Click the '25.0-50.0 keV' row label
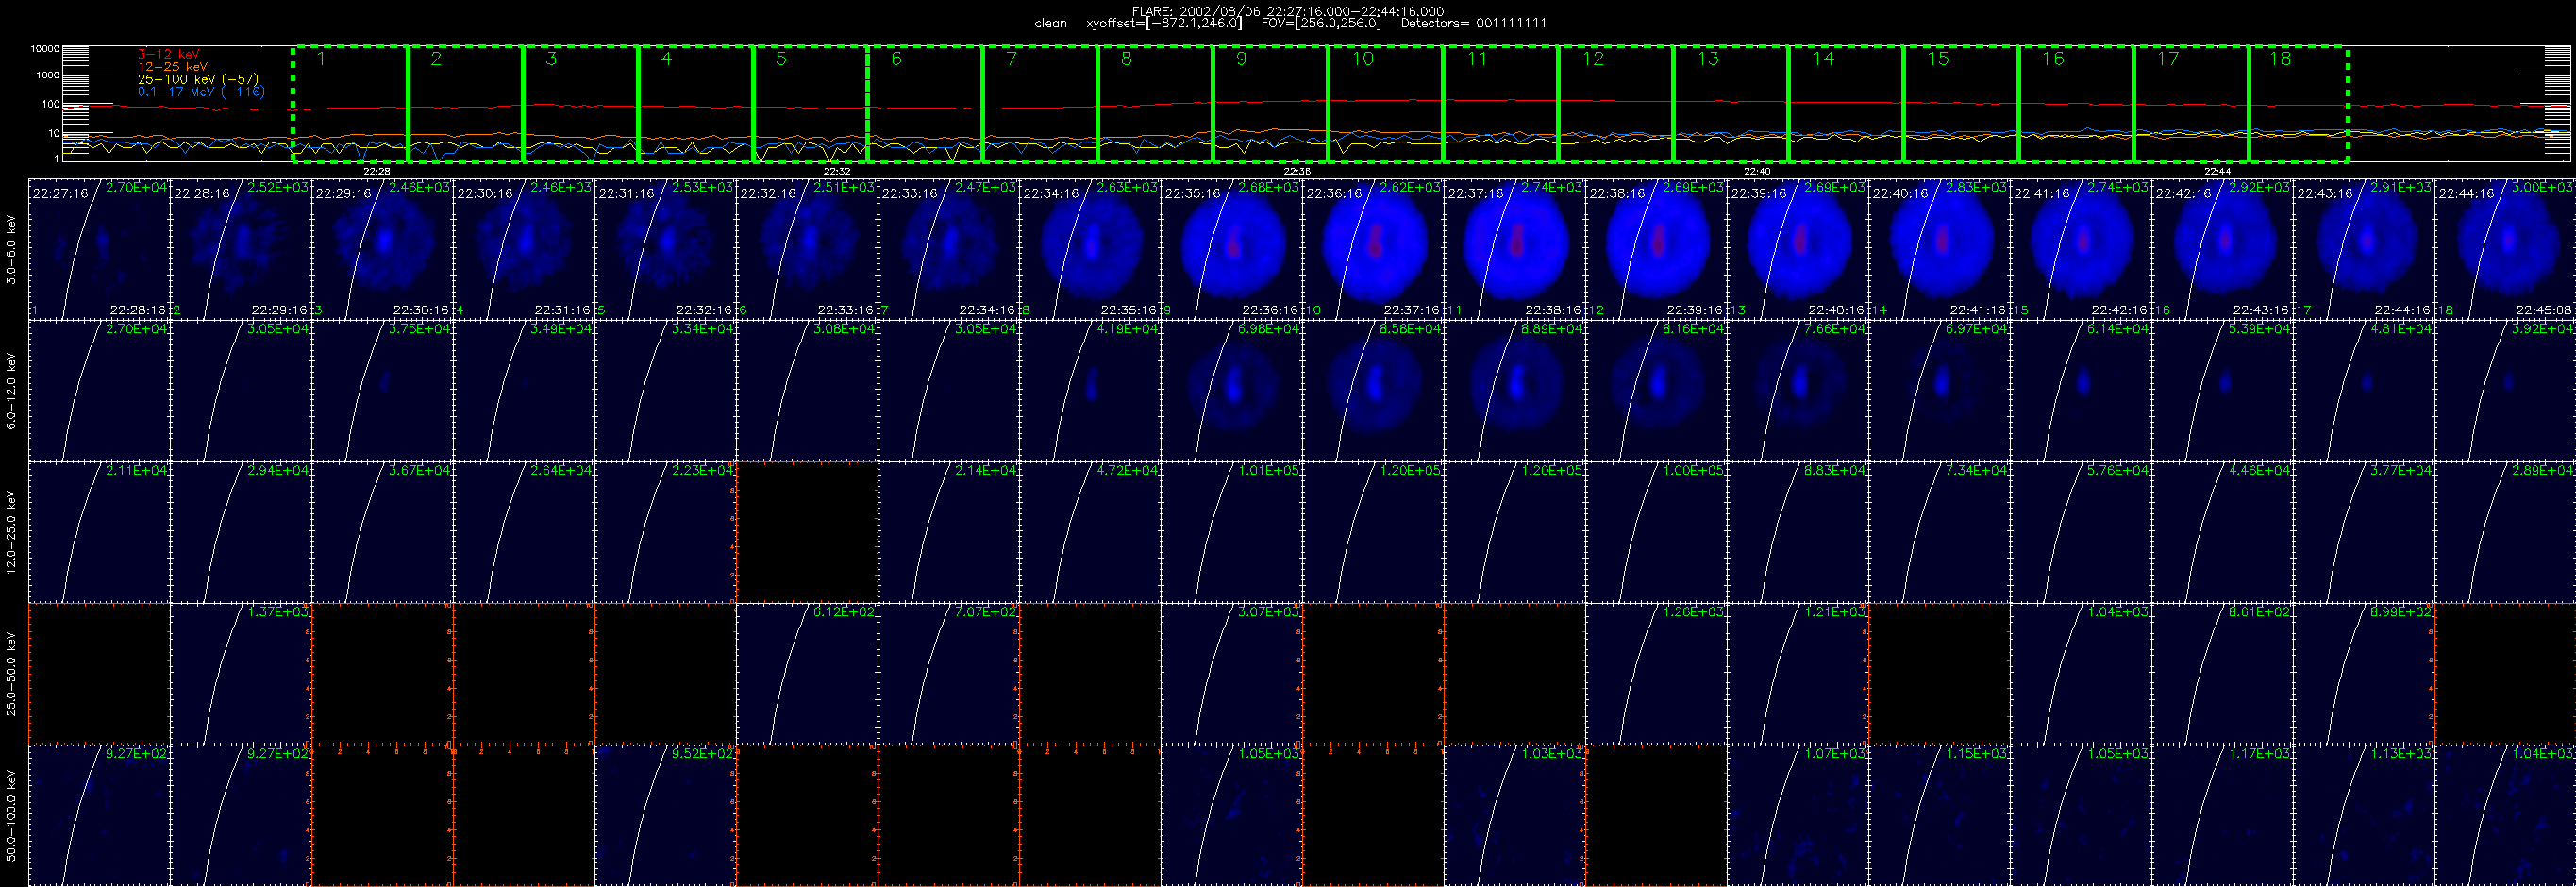 pos(11,674)
